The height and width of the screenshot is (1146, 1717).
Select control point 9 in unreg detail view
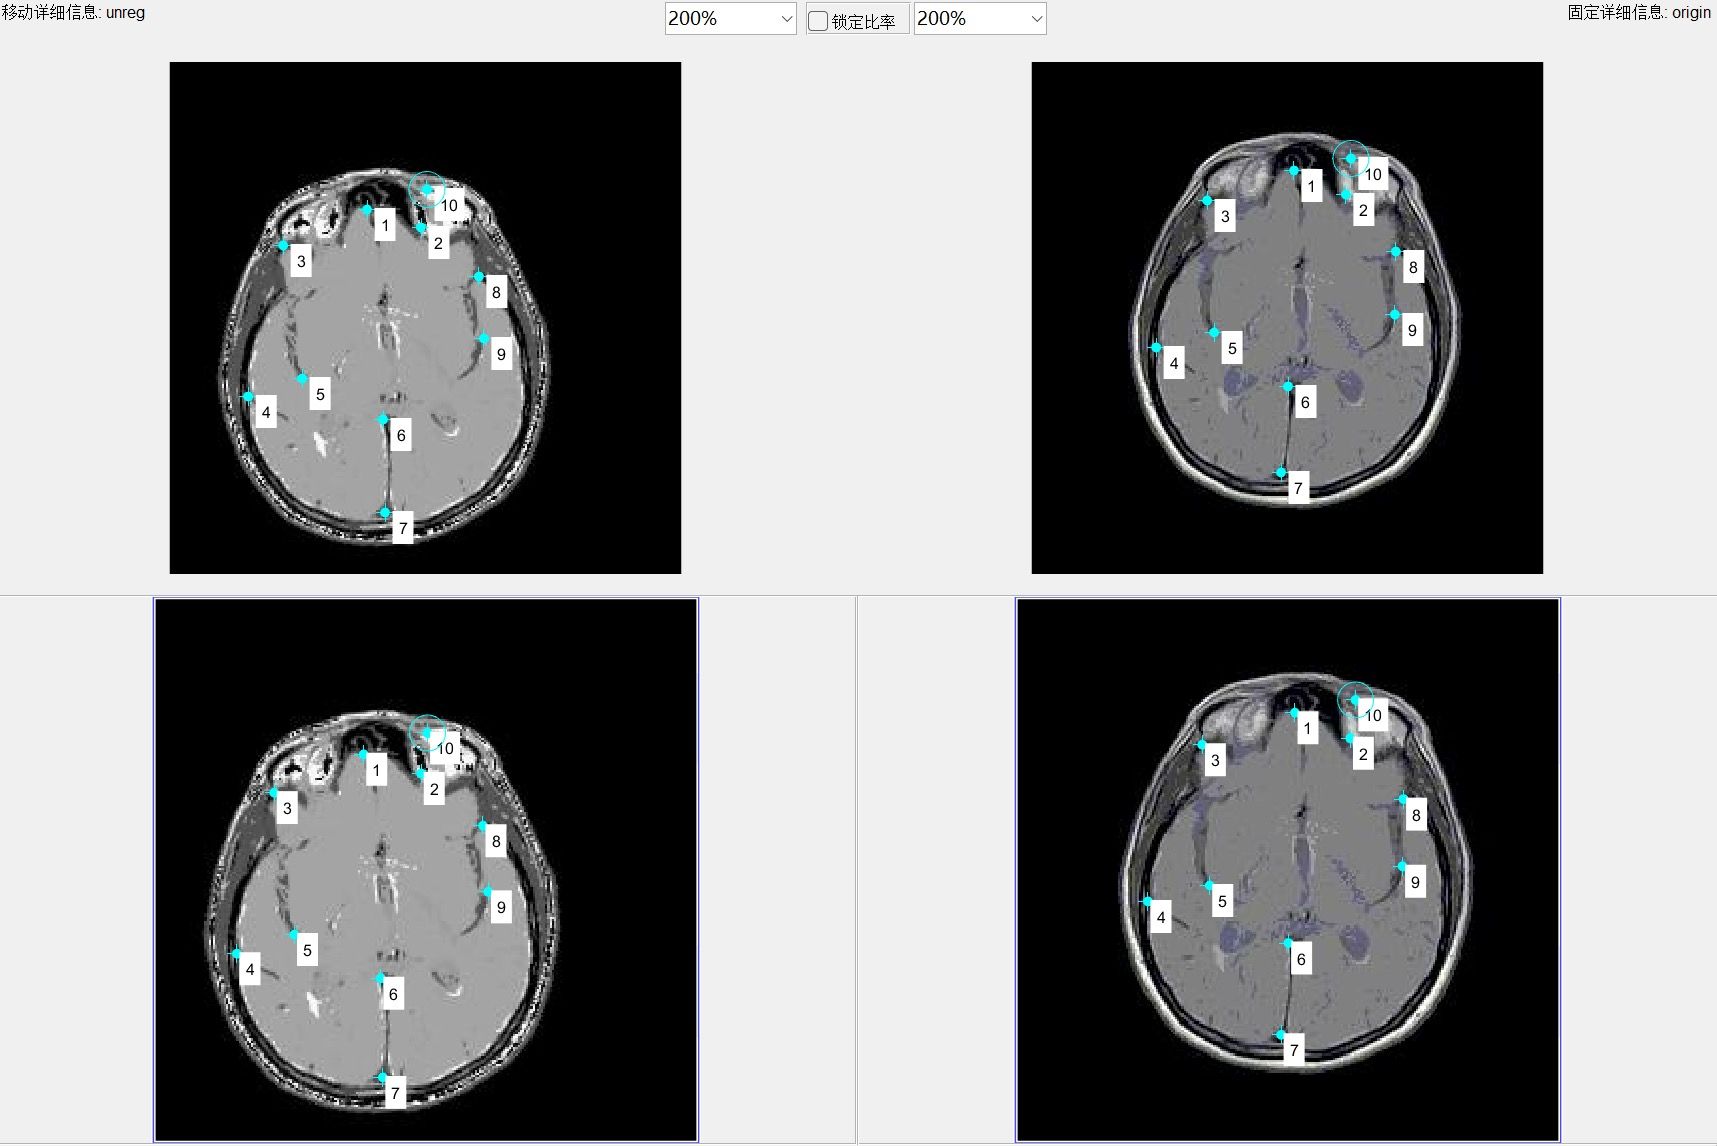point(484,339)
